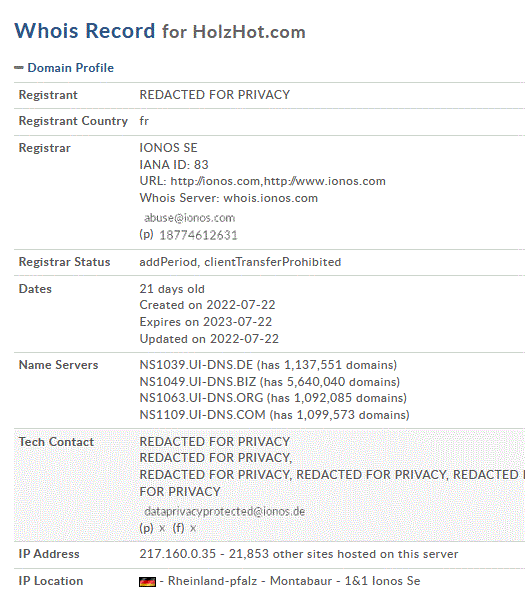Click the minus icon beside Domain Profile
Image resolution: width=525 pixels, height=591 pixels.
point(19,68)
